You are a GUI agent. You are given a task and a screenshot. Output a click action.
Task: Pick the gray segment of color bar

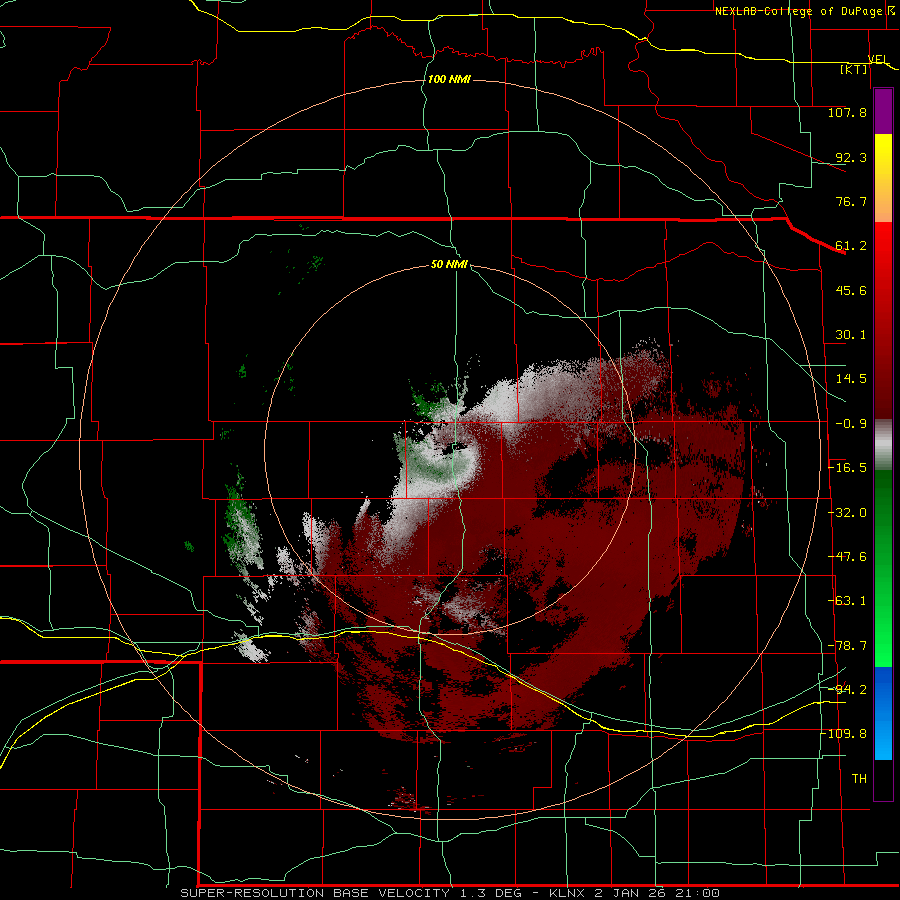pos(883,445)
